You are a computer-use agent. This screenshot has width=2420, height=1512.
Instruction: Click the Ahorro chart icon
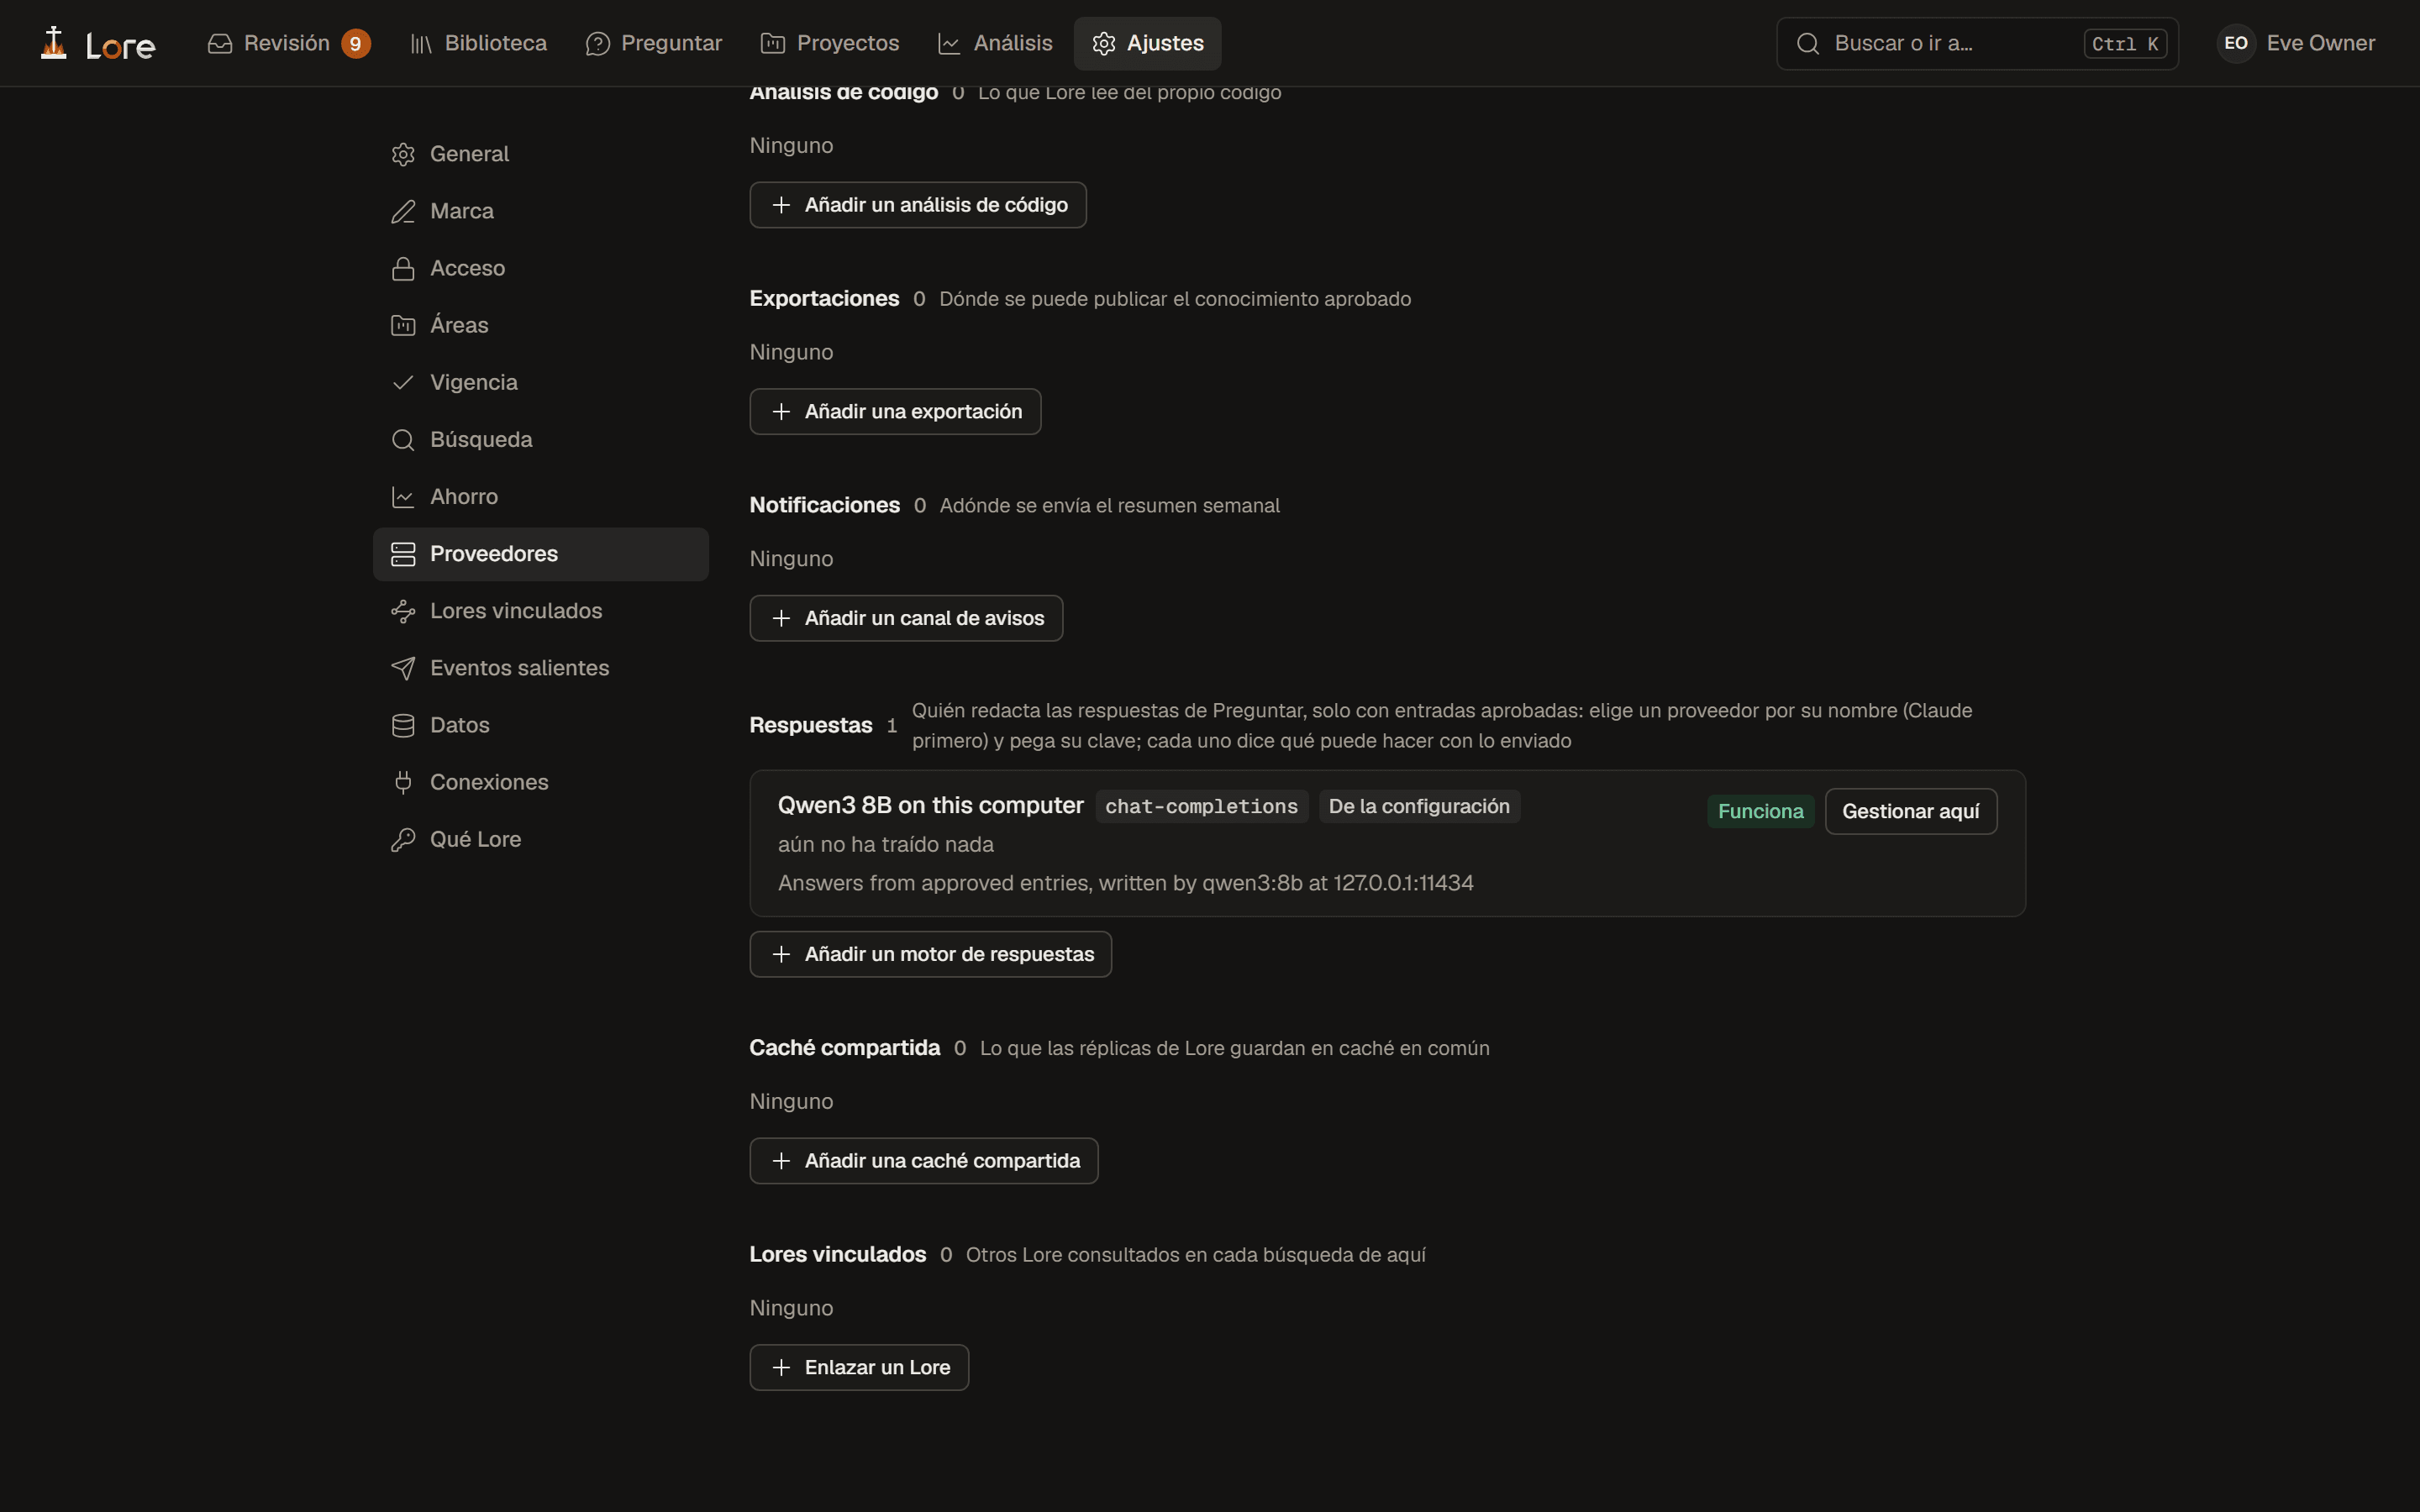[403, 497]
